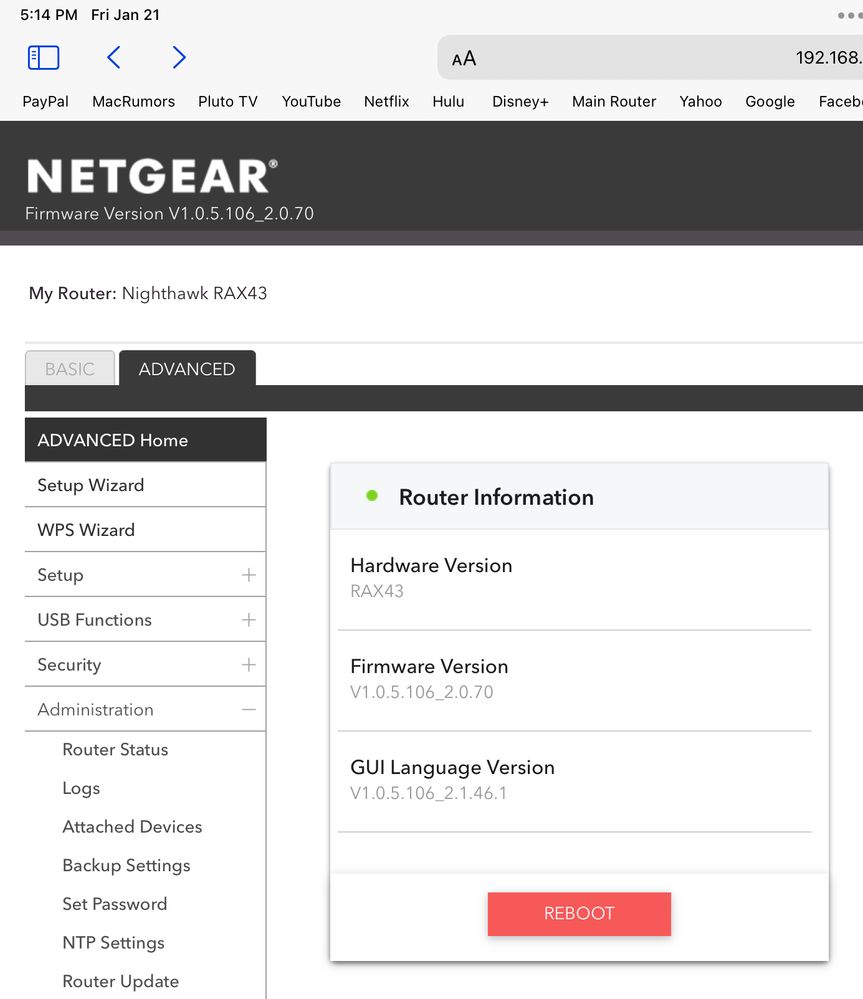The image size is (863, 999).
Task: Open Attached Devices under Administration
Action: point(132,826)
